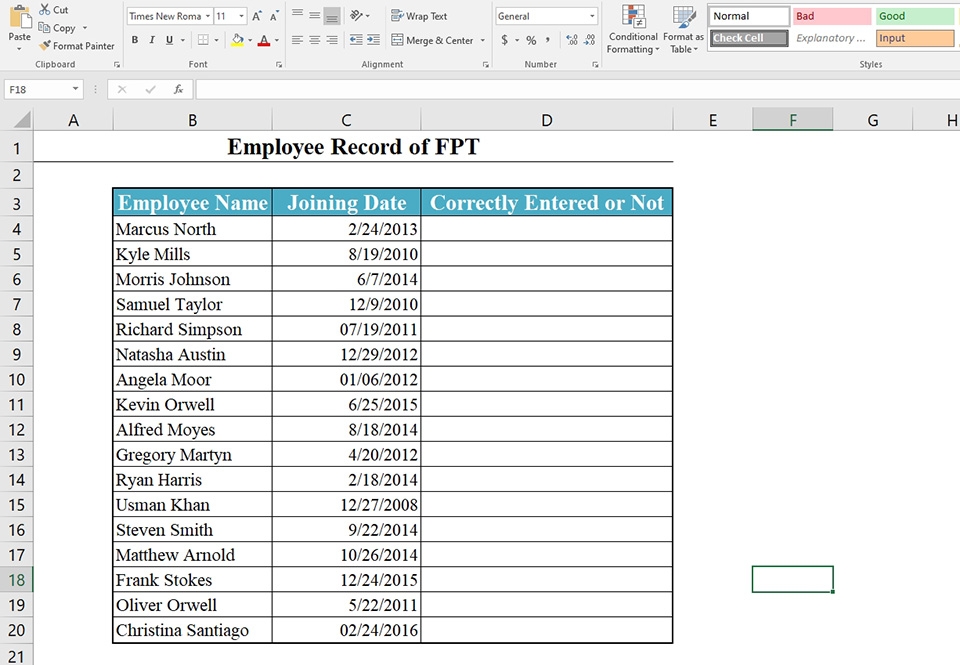Select the Format Painter tool
This screenshot has width=960, height=665.
77,45
